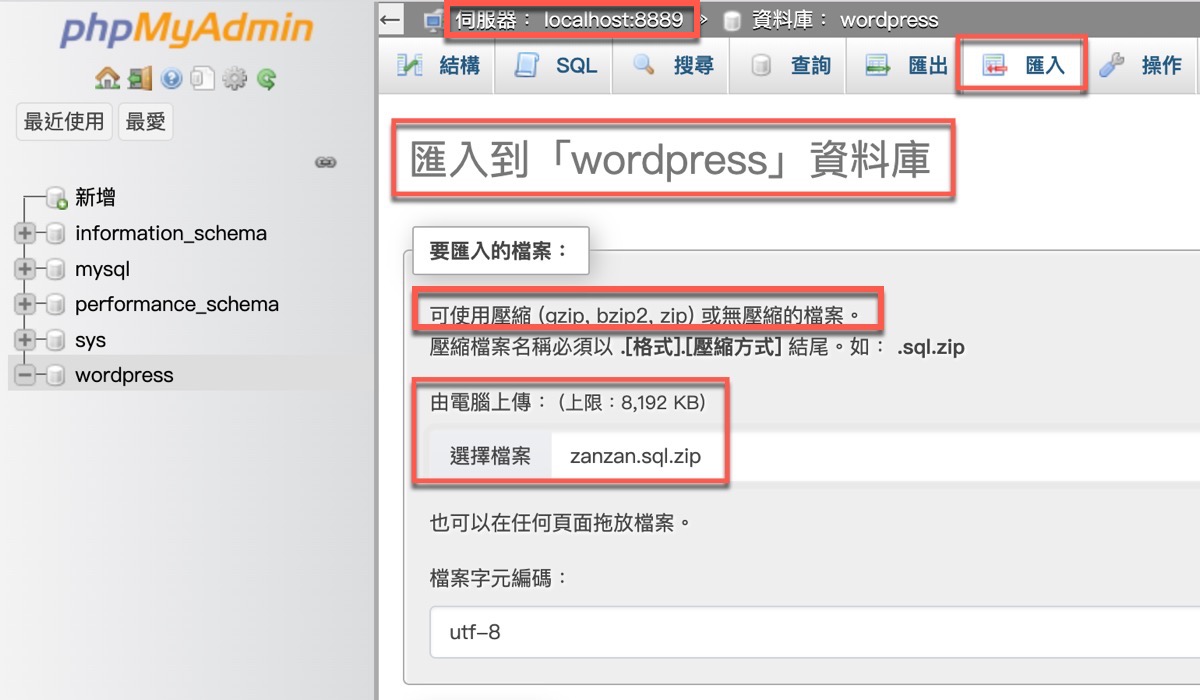
Task: Select wordpress in database list
Action: tap(124, 376)
